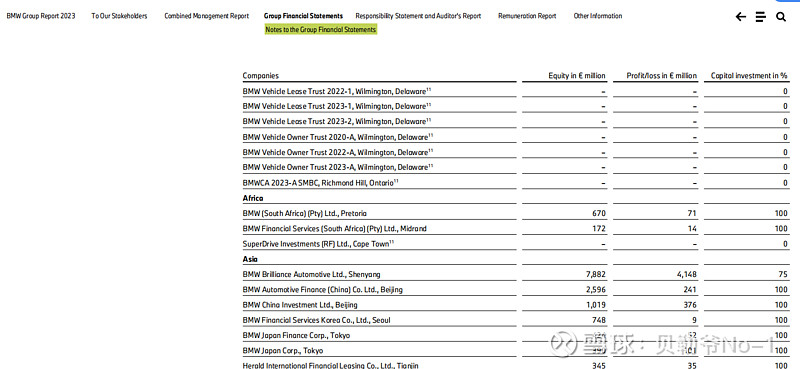Click the Companies column header
Screen dimensions: 800x369
click(261, 76)
